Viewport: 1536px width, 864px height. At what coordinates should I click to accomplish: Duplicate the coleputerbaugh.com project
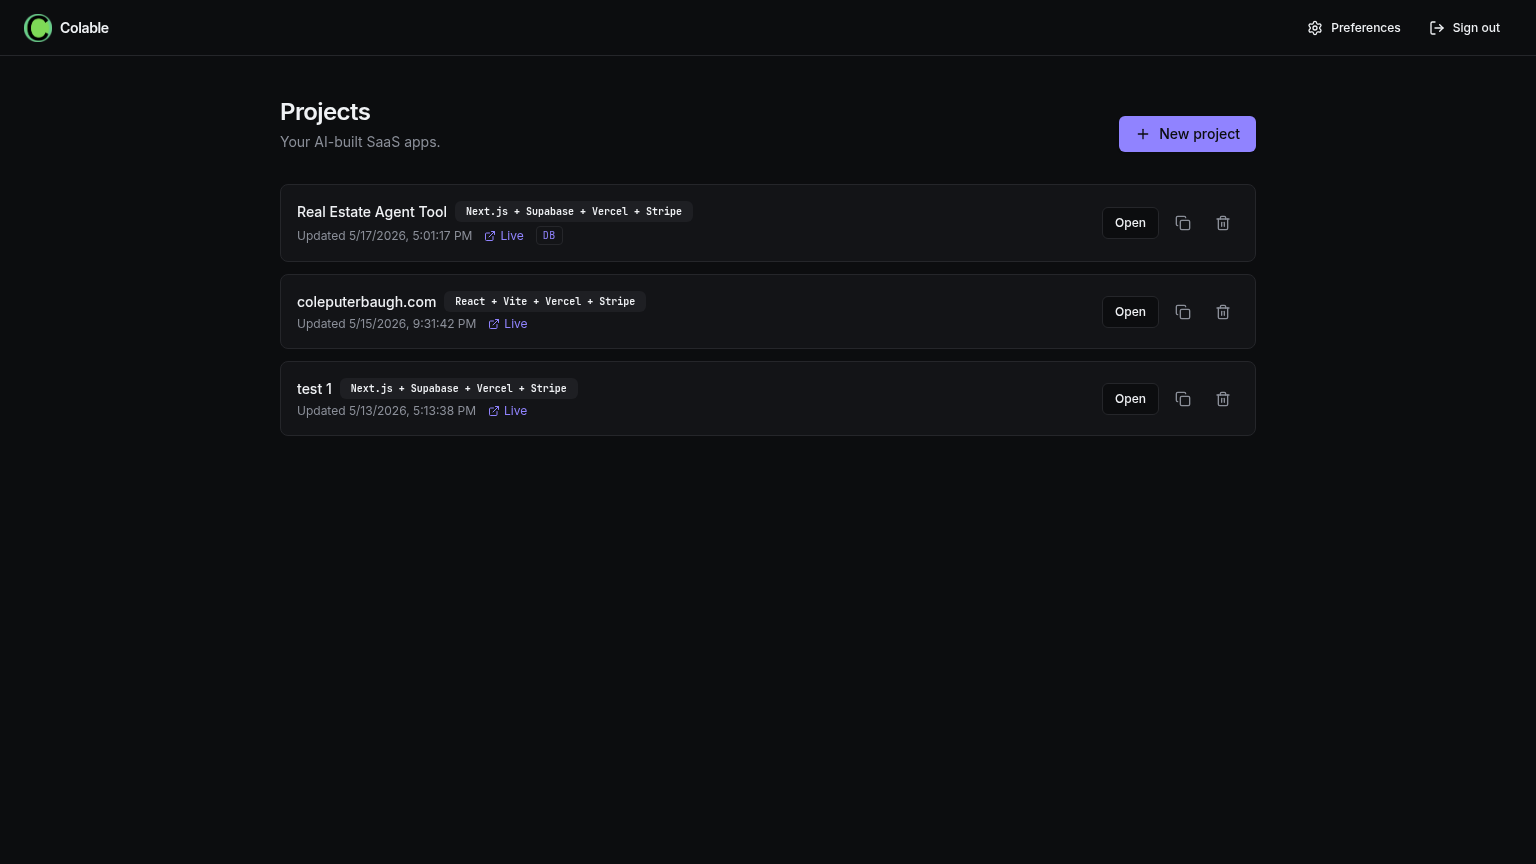tap(1183, 312)
